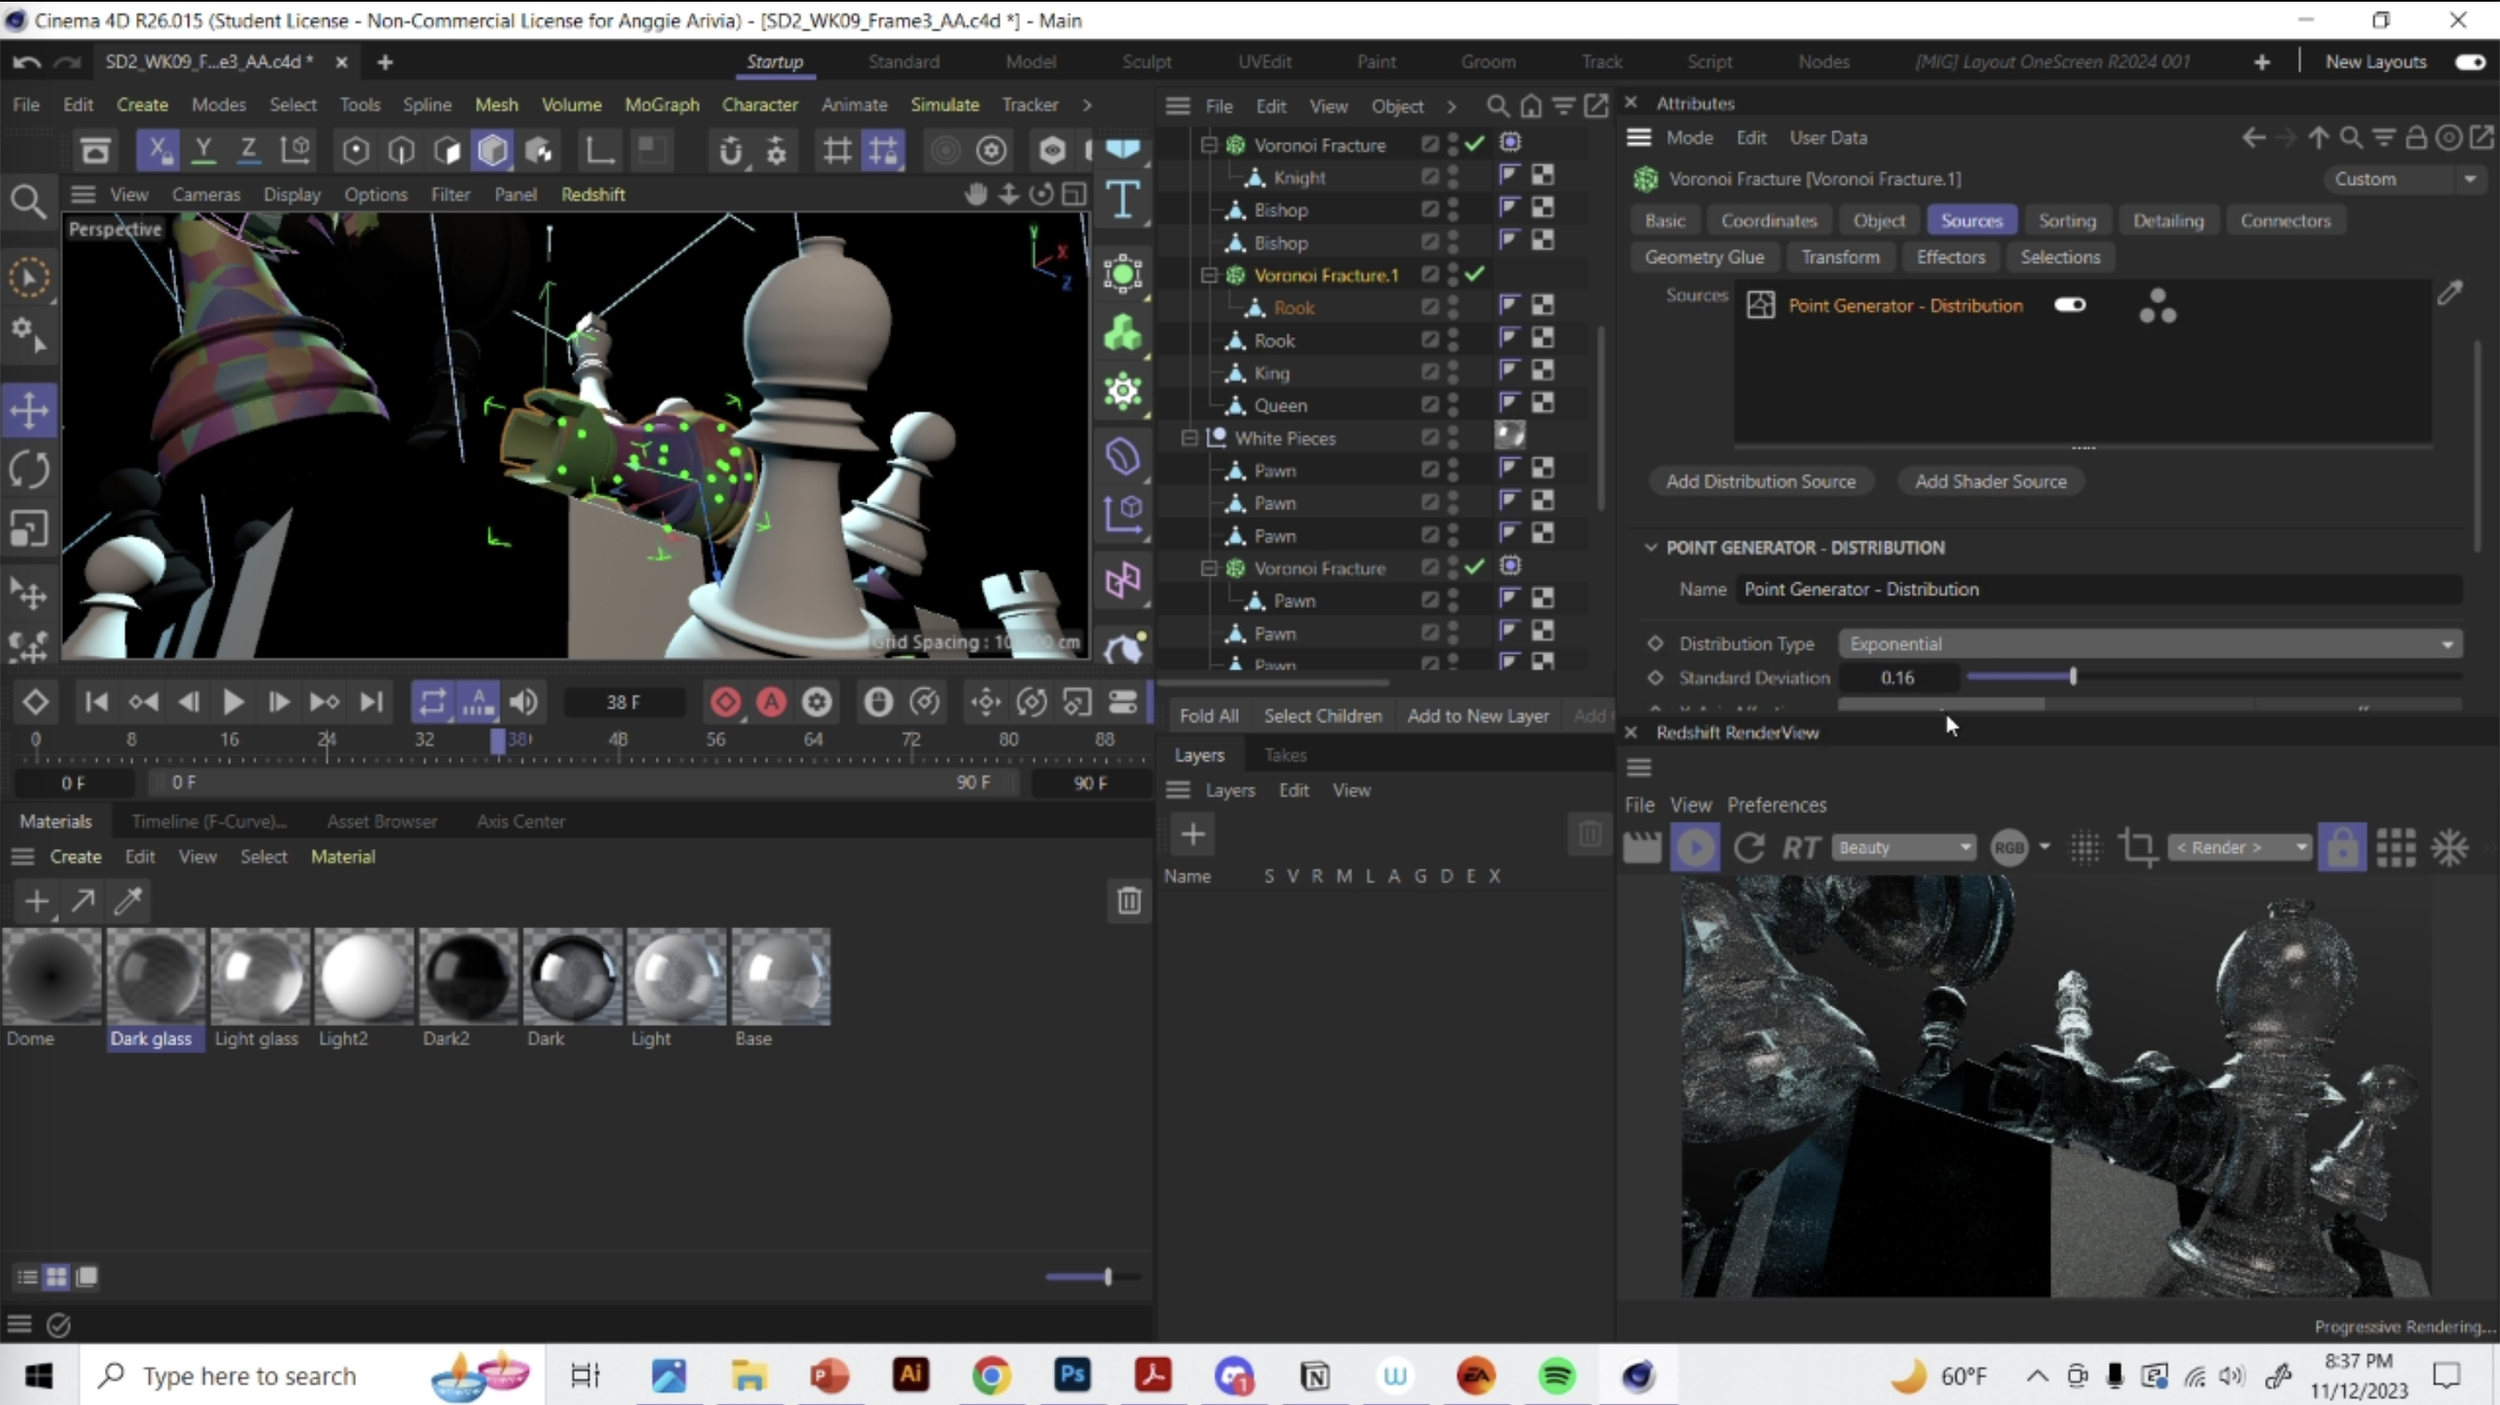The image size is (2500, 1405).
Task: Toggle visibility dots of White Pieces
Action: point(1453,437)
